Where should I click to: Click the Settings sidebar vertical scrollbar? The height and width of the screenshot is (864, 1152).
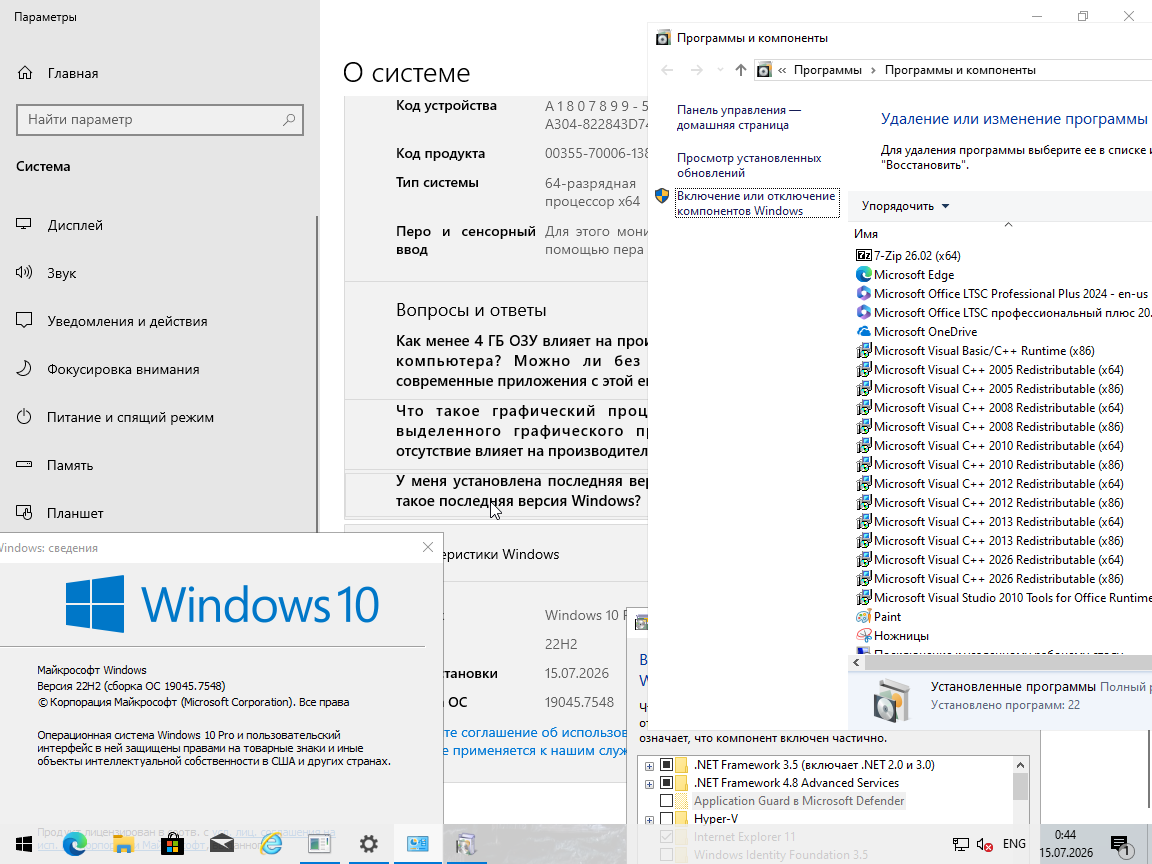point(317,373)
